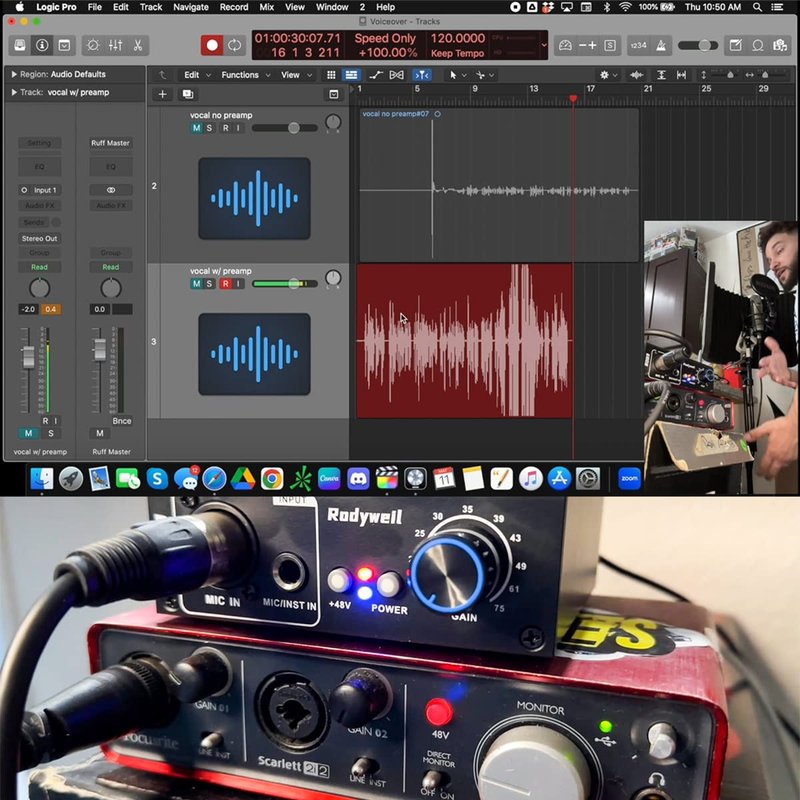This screenshot has width=800, height=800.
Task: Open the Functions dropdown menu
Action: 245,75
